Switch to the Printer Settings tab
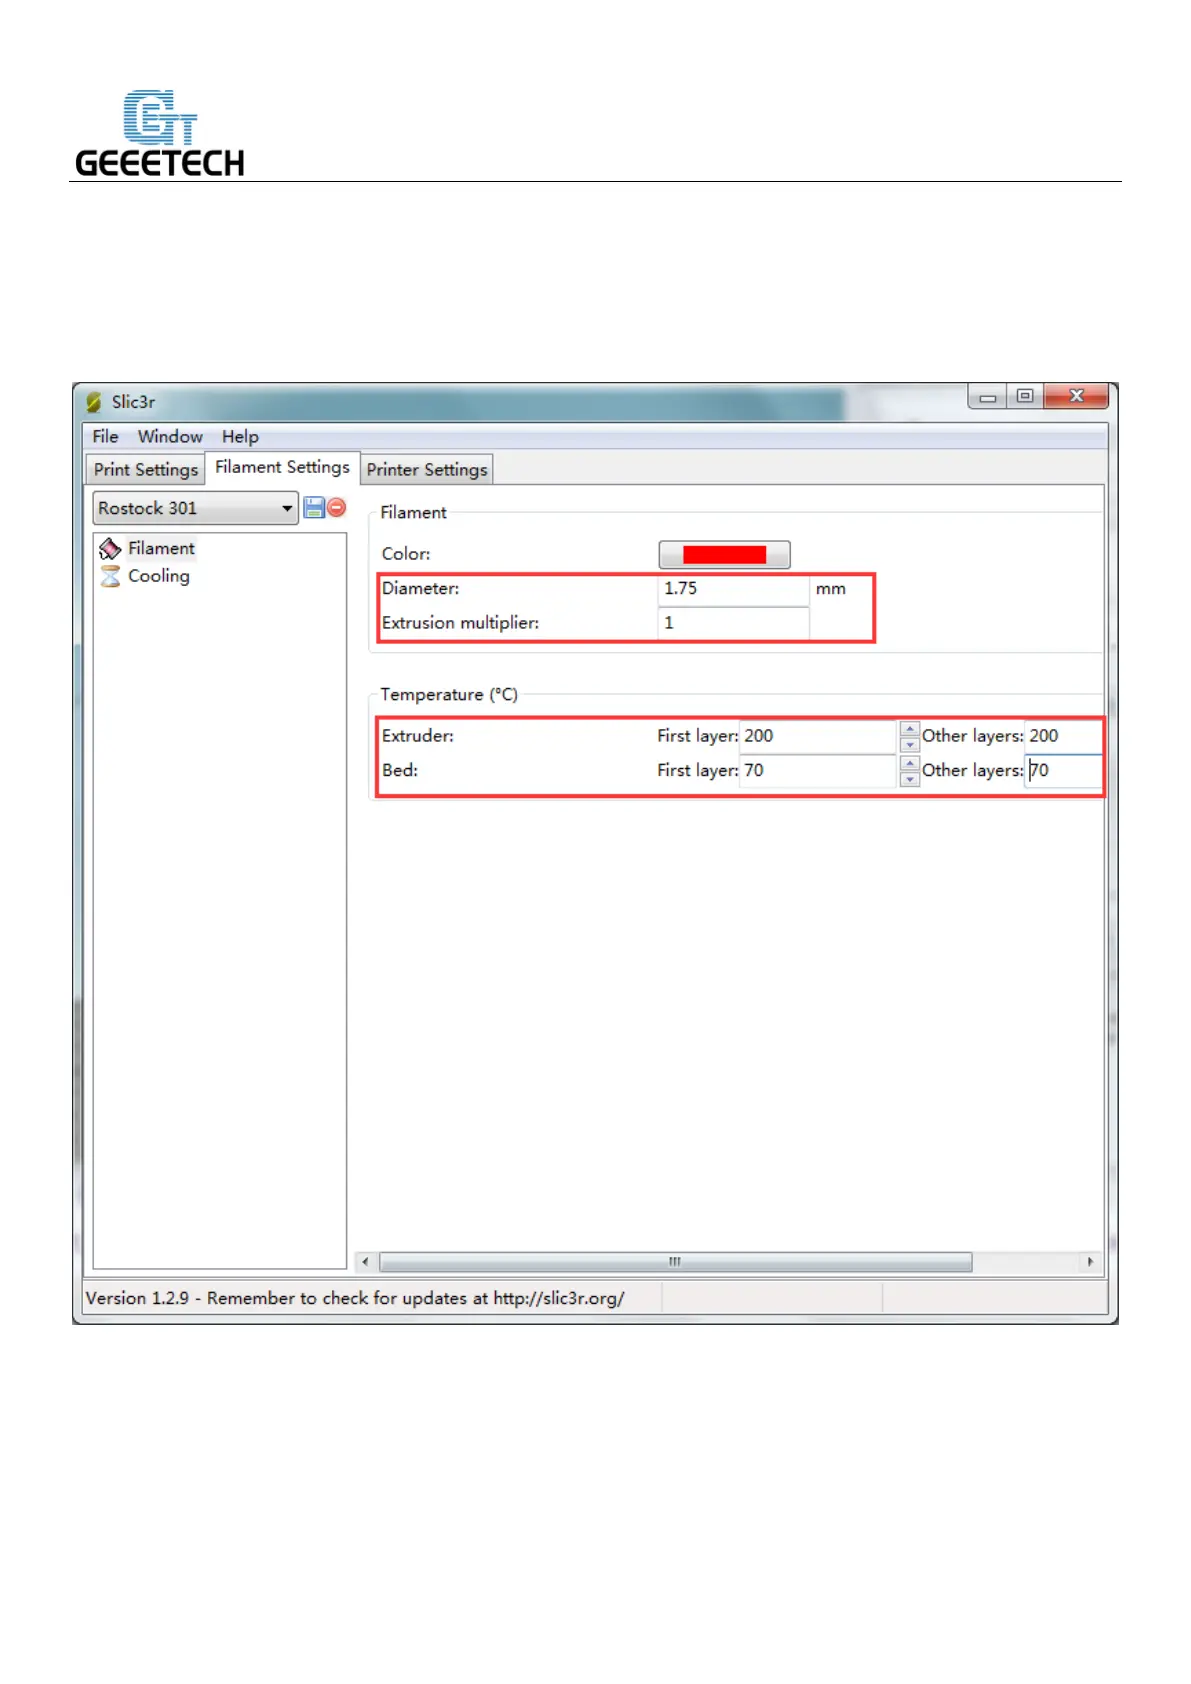 tap(427, 469)
